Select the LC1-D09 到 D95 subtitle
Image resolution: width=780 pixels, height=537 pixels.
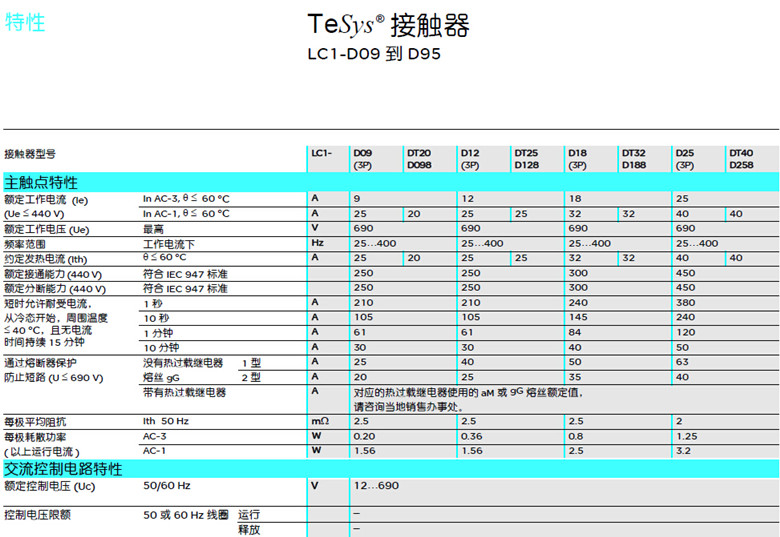click(x=373, y=54)
